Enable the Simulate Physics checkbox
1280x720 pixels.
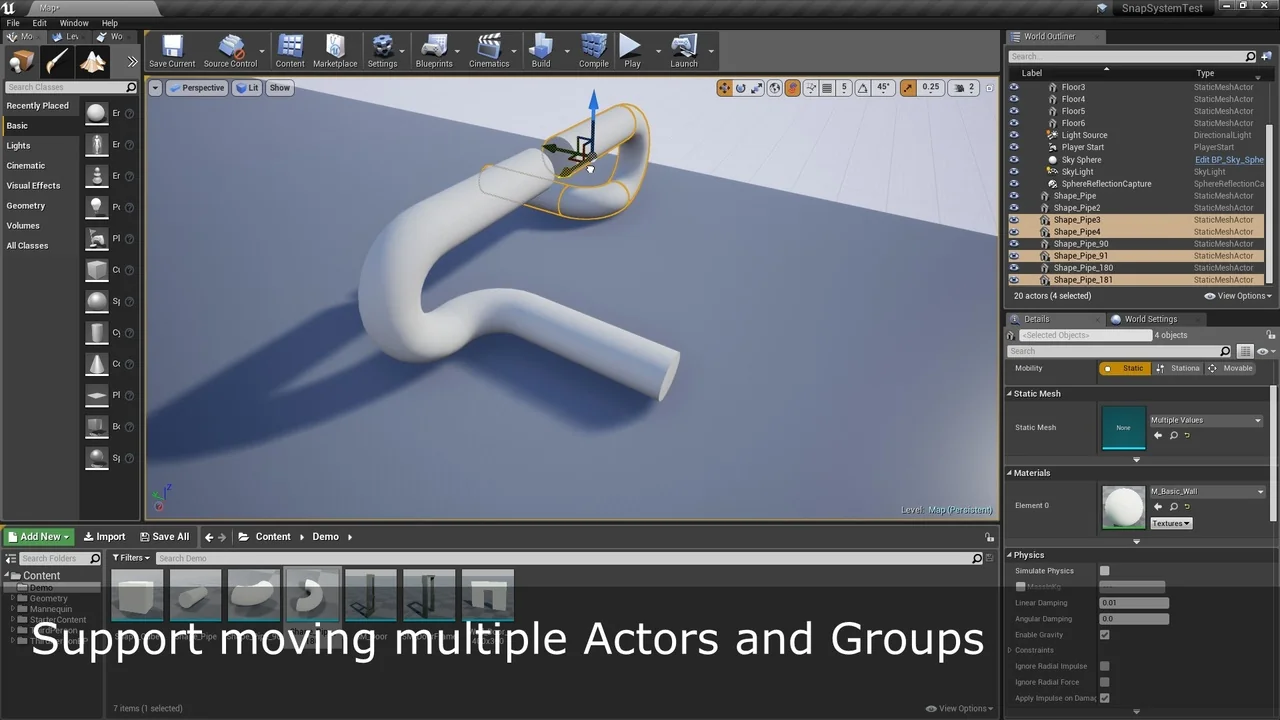[1105, 571]
